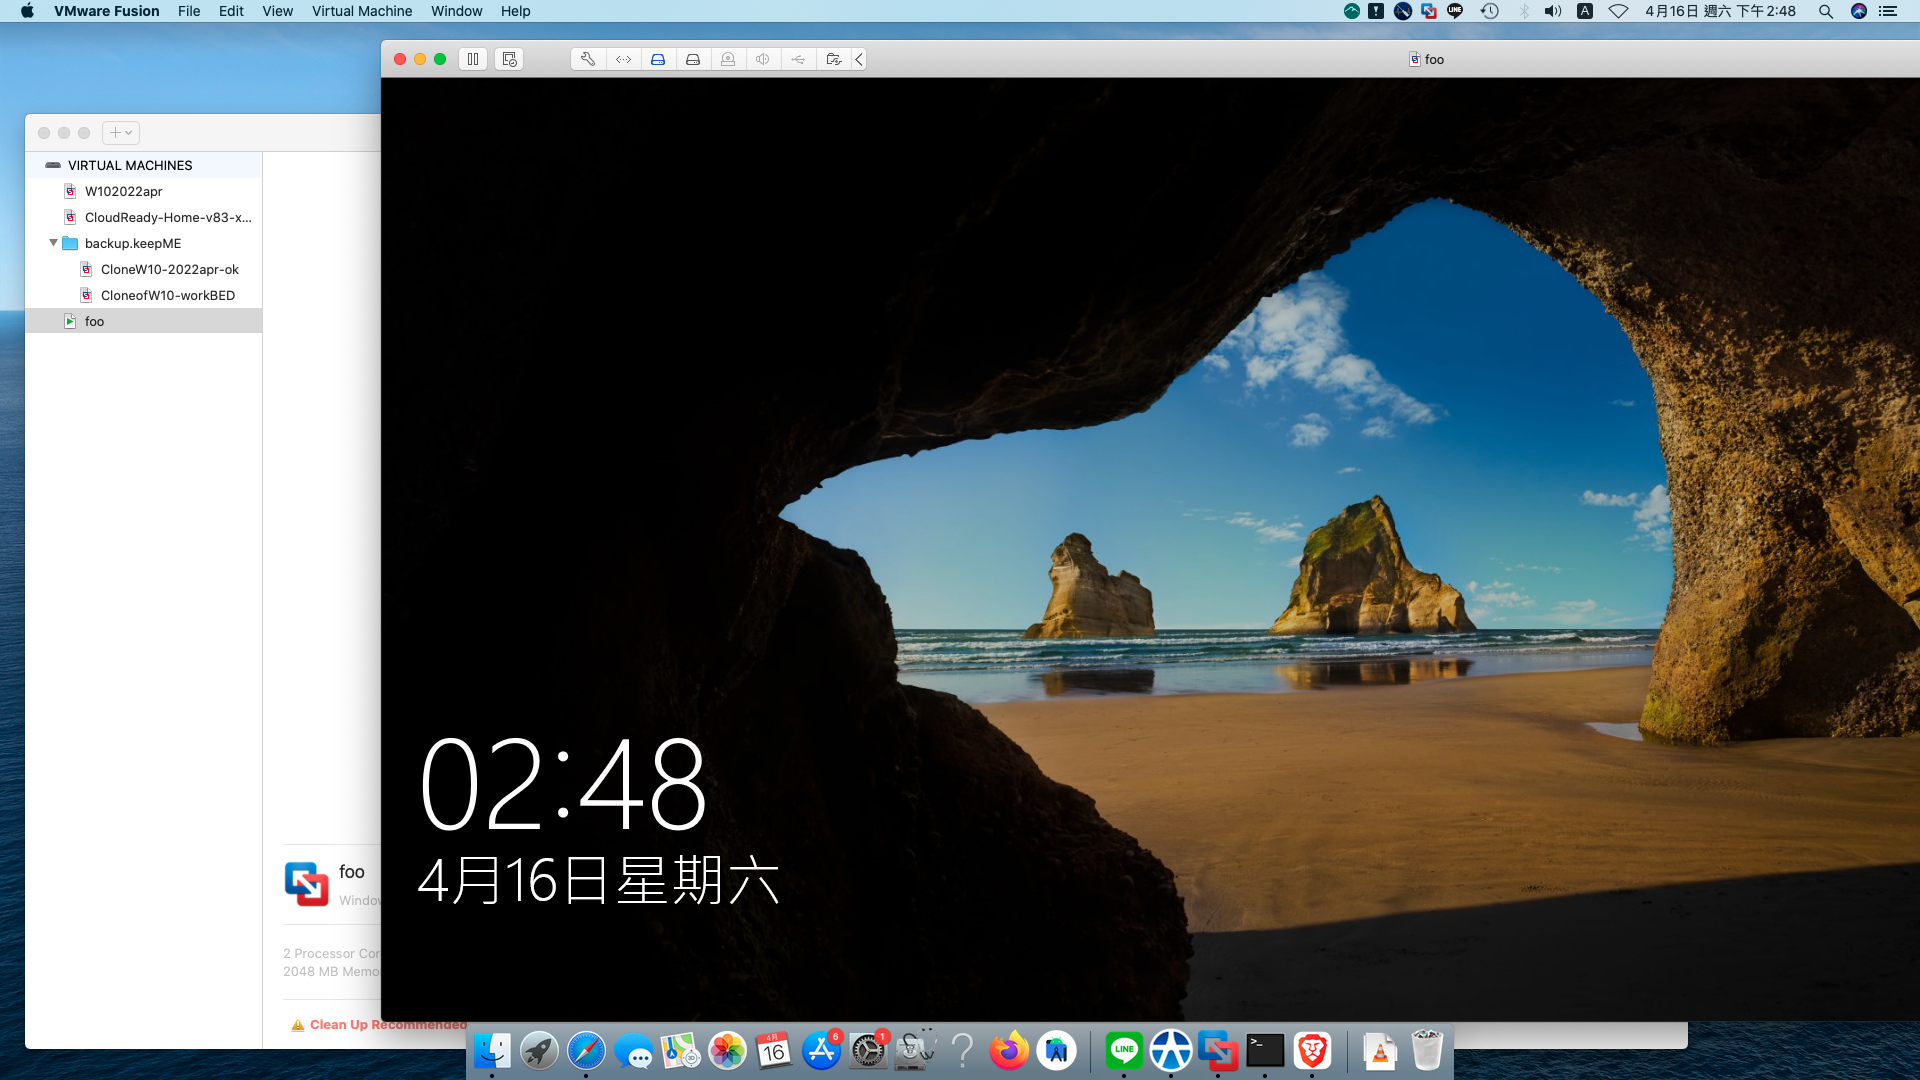Open the add (+) dropdown in library

pyautogui.click(x=120, y=133)
